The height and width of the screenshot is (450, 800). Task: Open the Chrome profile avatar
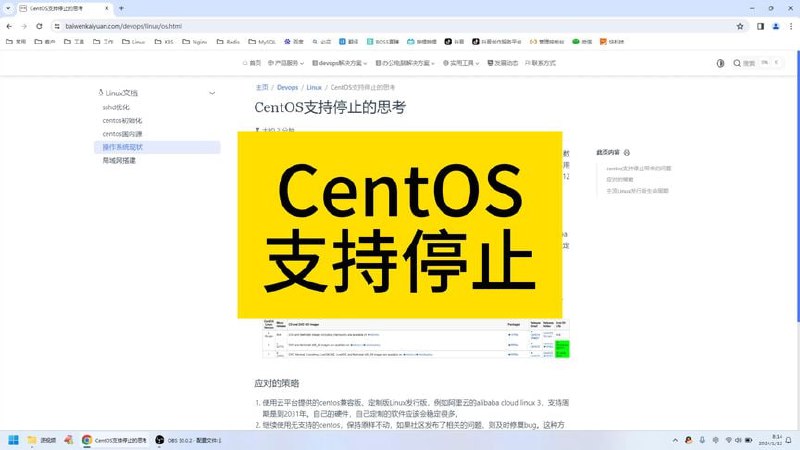point(776,26)
